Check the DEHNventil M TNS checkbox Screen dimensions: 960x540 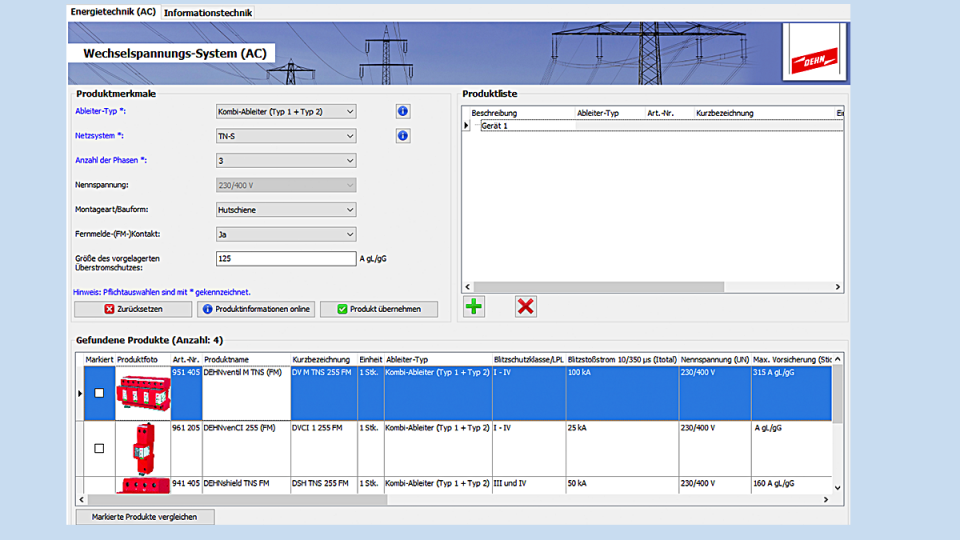99,393
